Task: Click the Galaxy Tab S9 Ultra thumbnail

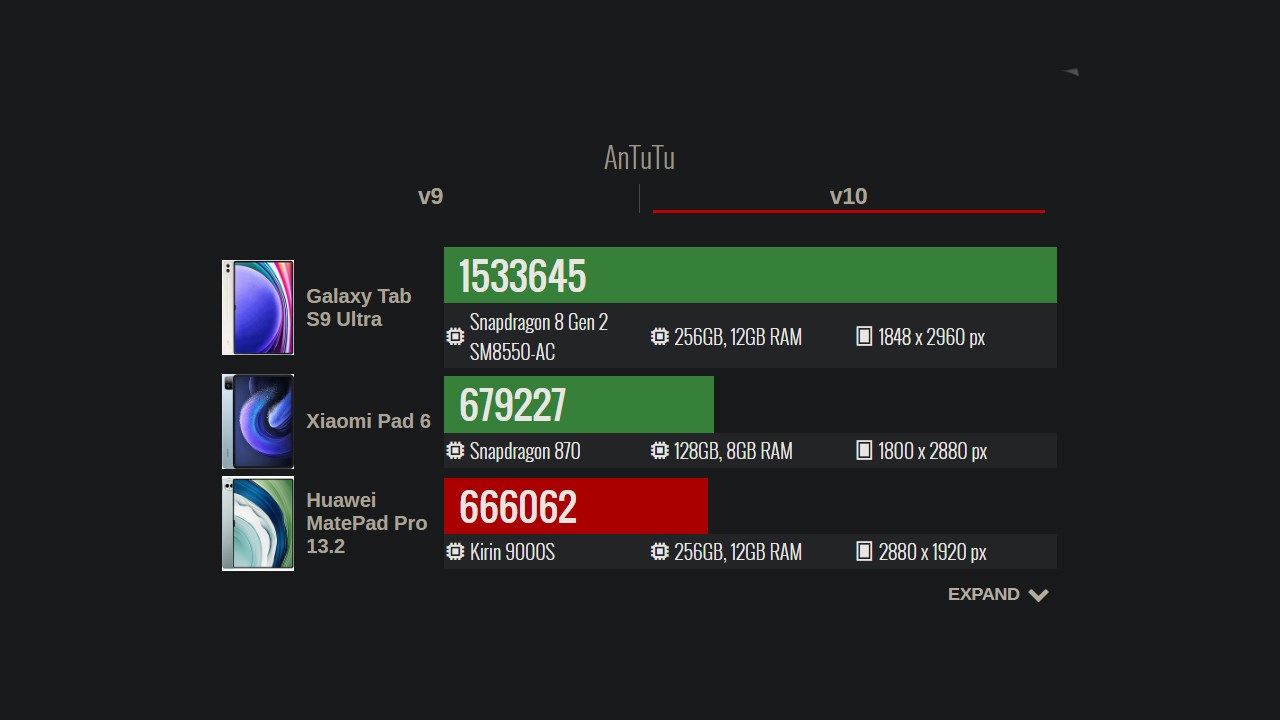Action: [258, 307]
